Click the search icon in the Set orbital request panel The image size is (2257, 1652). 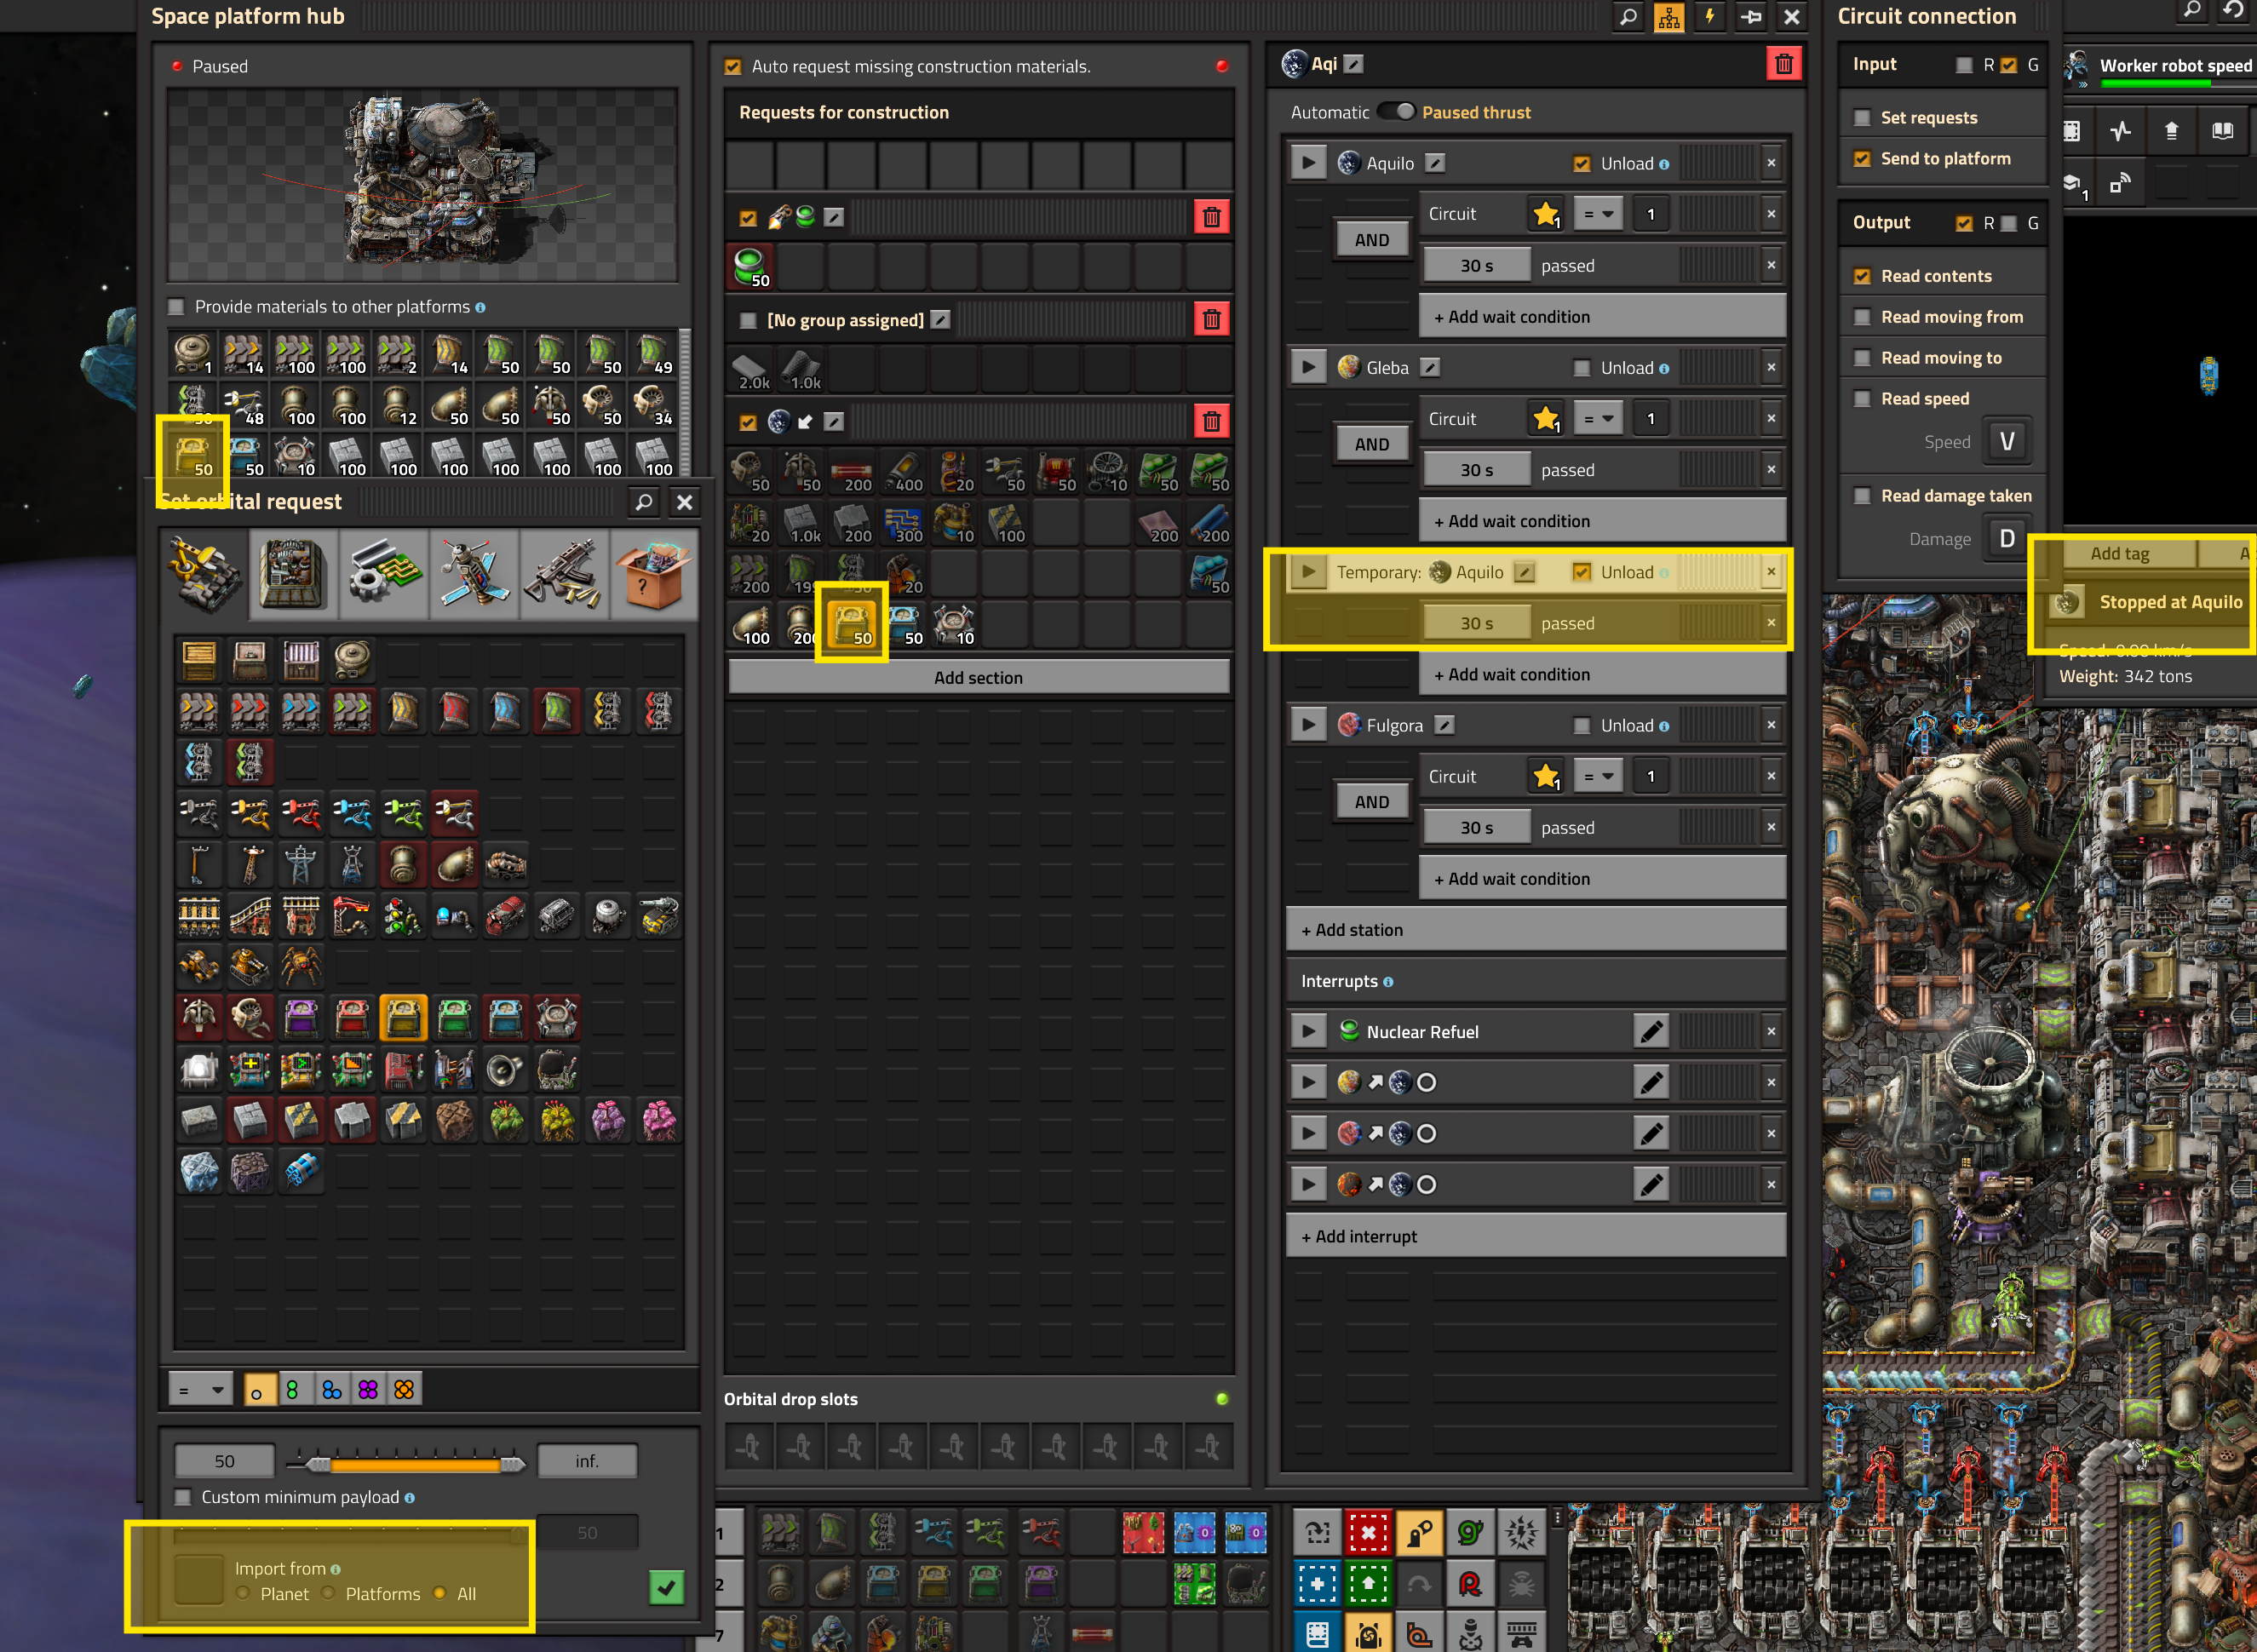tap(644, 502)
